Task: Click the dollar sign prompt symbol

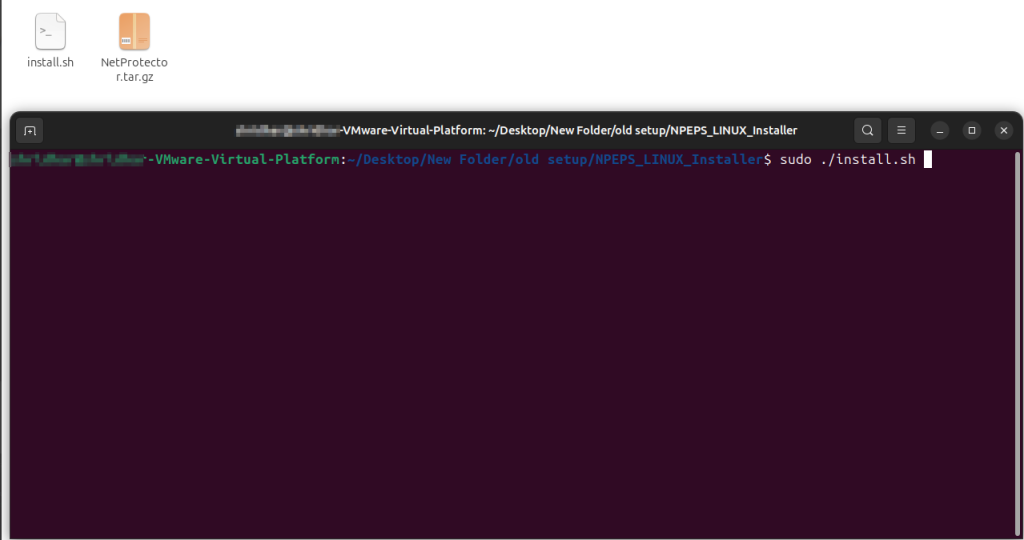Action: [x=768, y=160]
